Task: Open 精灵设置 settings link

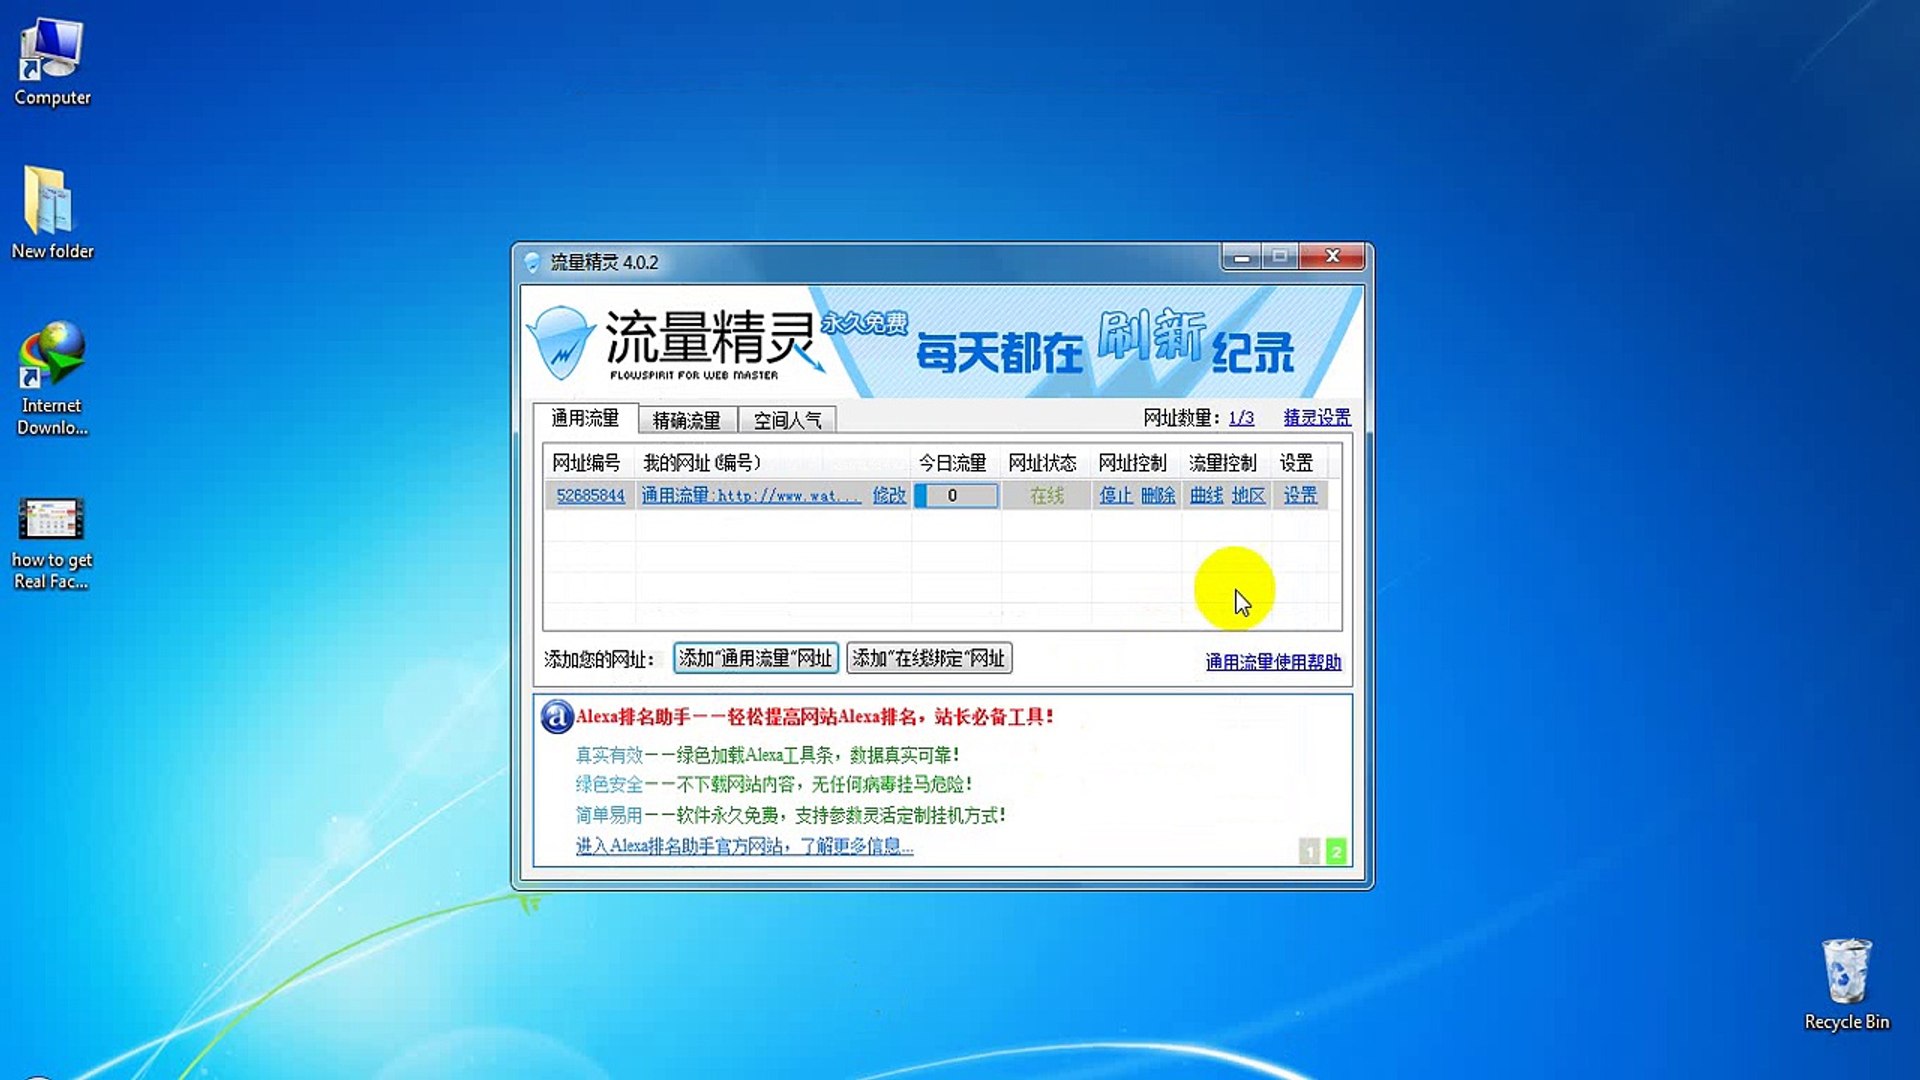Action: [1316, 417]
